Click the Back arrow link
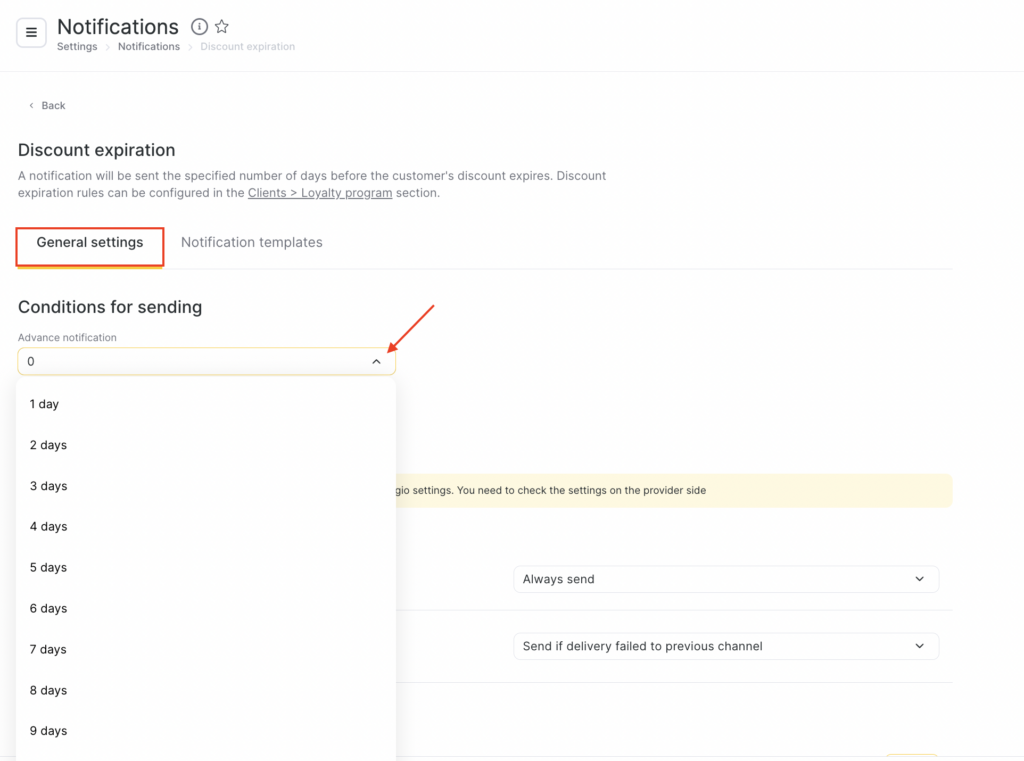The width and height of the screenshot is (1024, 761). [47, 105]
